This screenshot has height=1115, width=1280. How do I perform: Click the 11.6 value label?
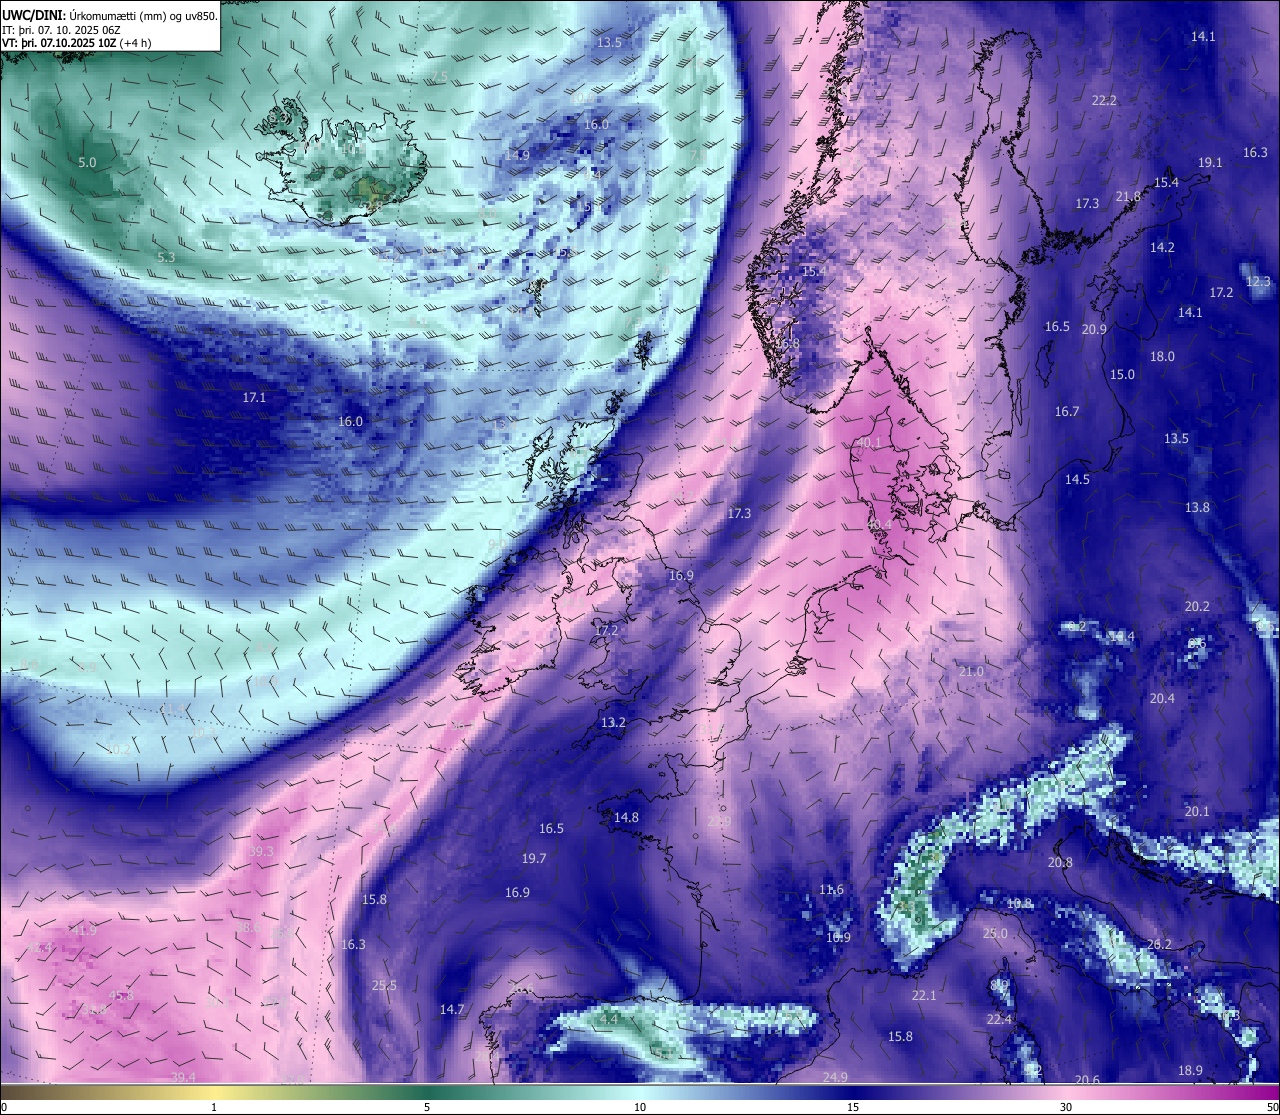pos(831,889)
